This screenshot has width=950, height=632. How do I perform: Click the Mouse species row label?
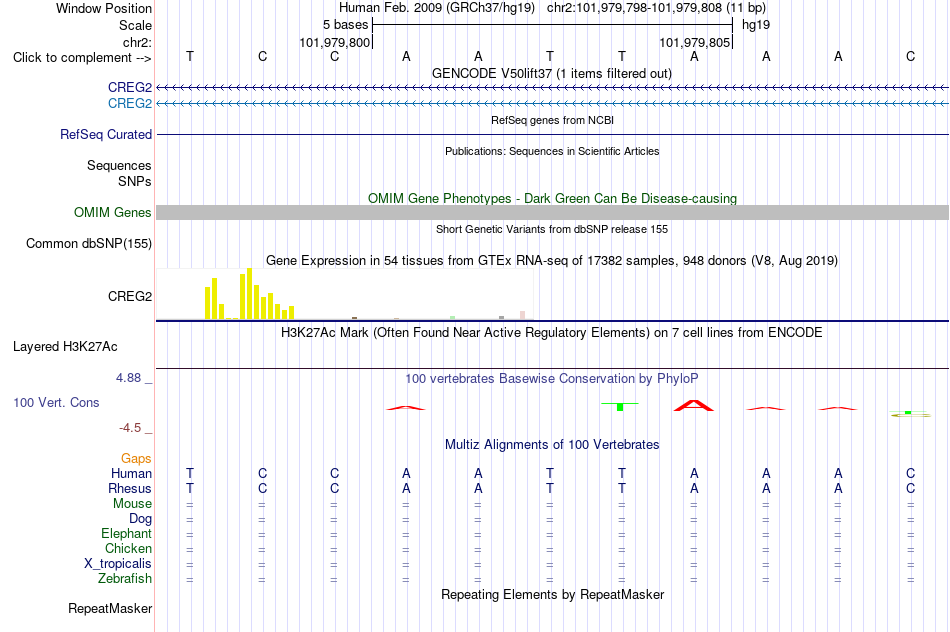[132, 504]
